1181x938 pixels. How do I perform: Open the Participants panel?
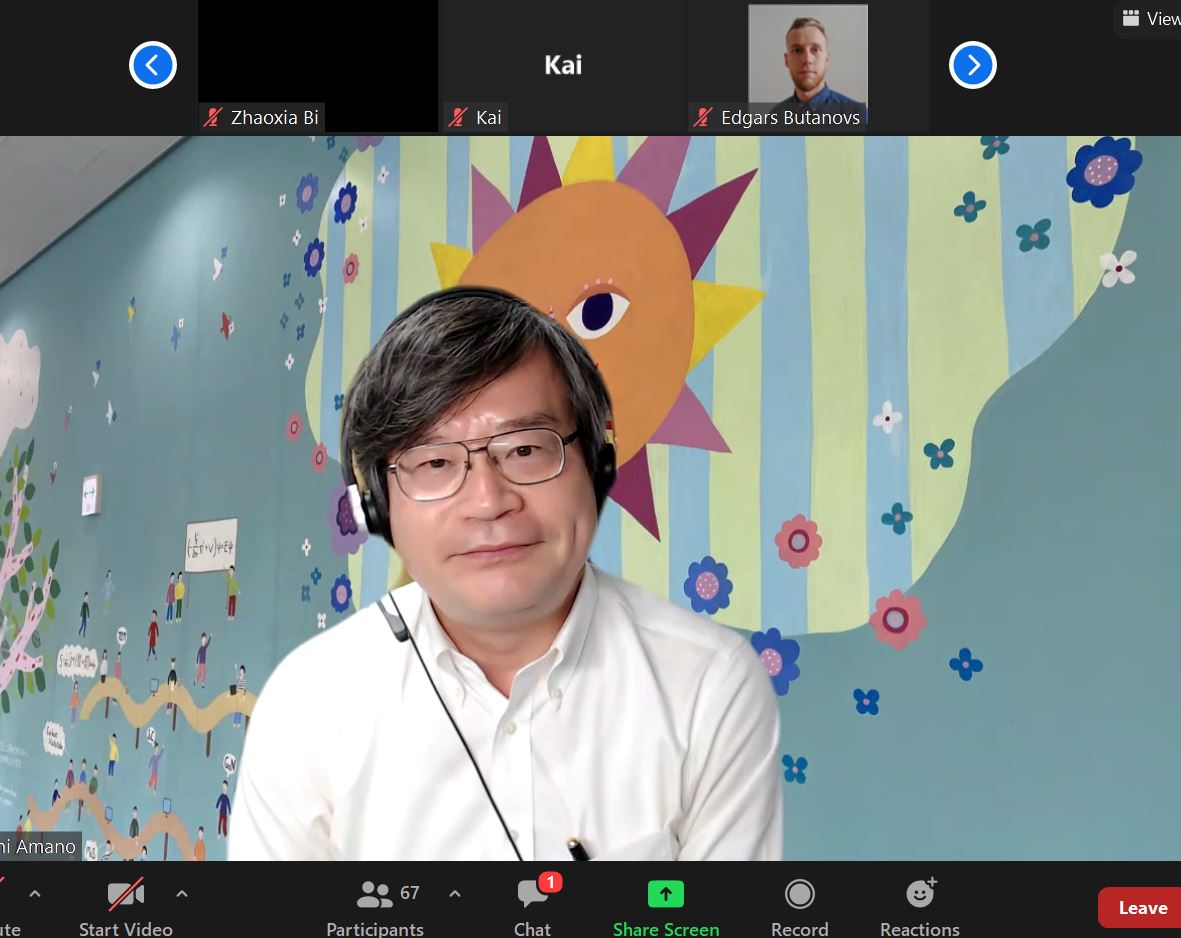click(375, 908)
